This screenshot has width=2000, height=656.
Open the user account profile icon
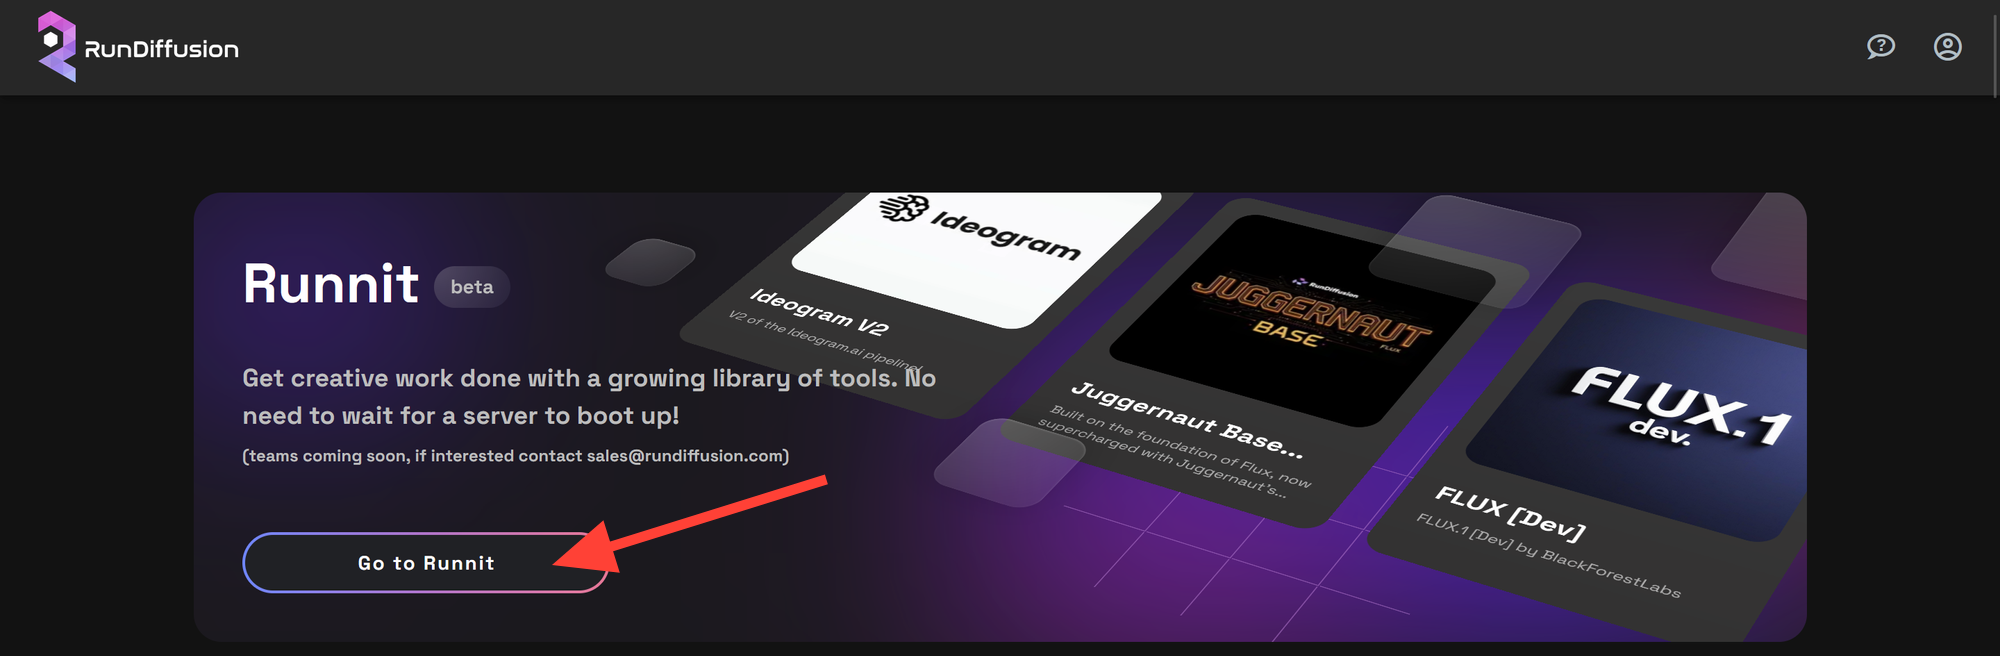click(1947, 47)
